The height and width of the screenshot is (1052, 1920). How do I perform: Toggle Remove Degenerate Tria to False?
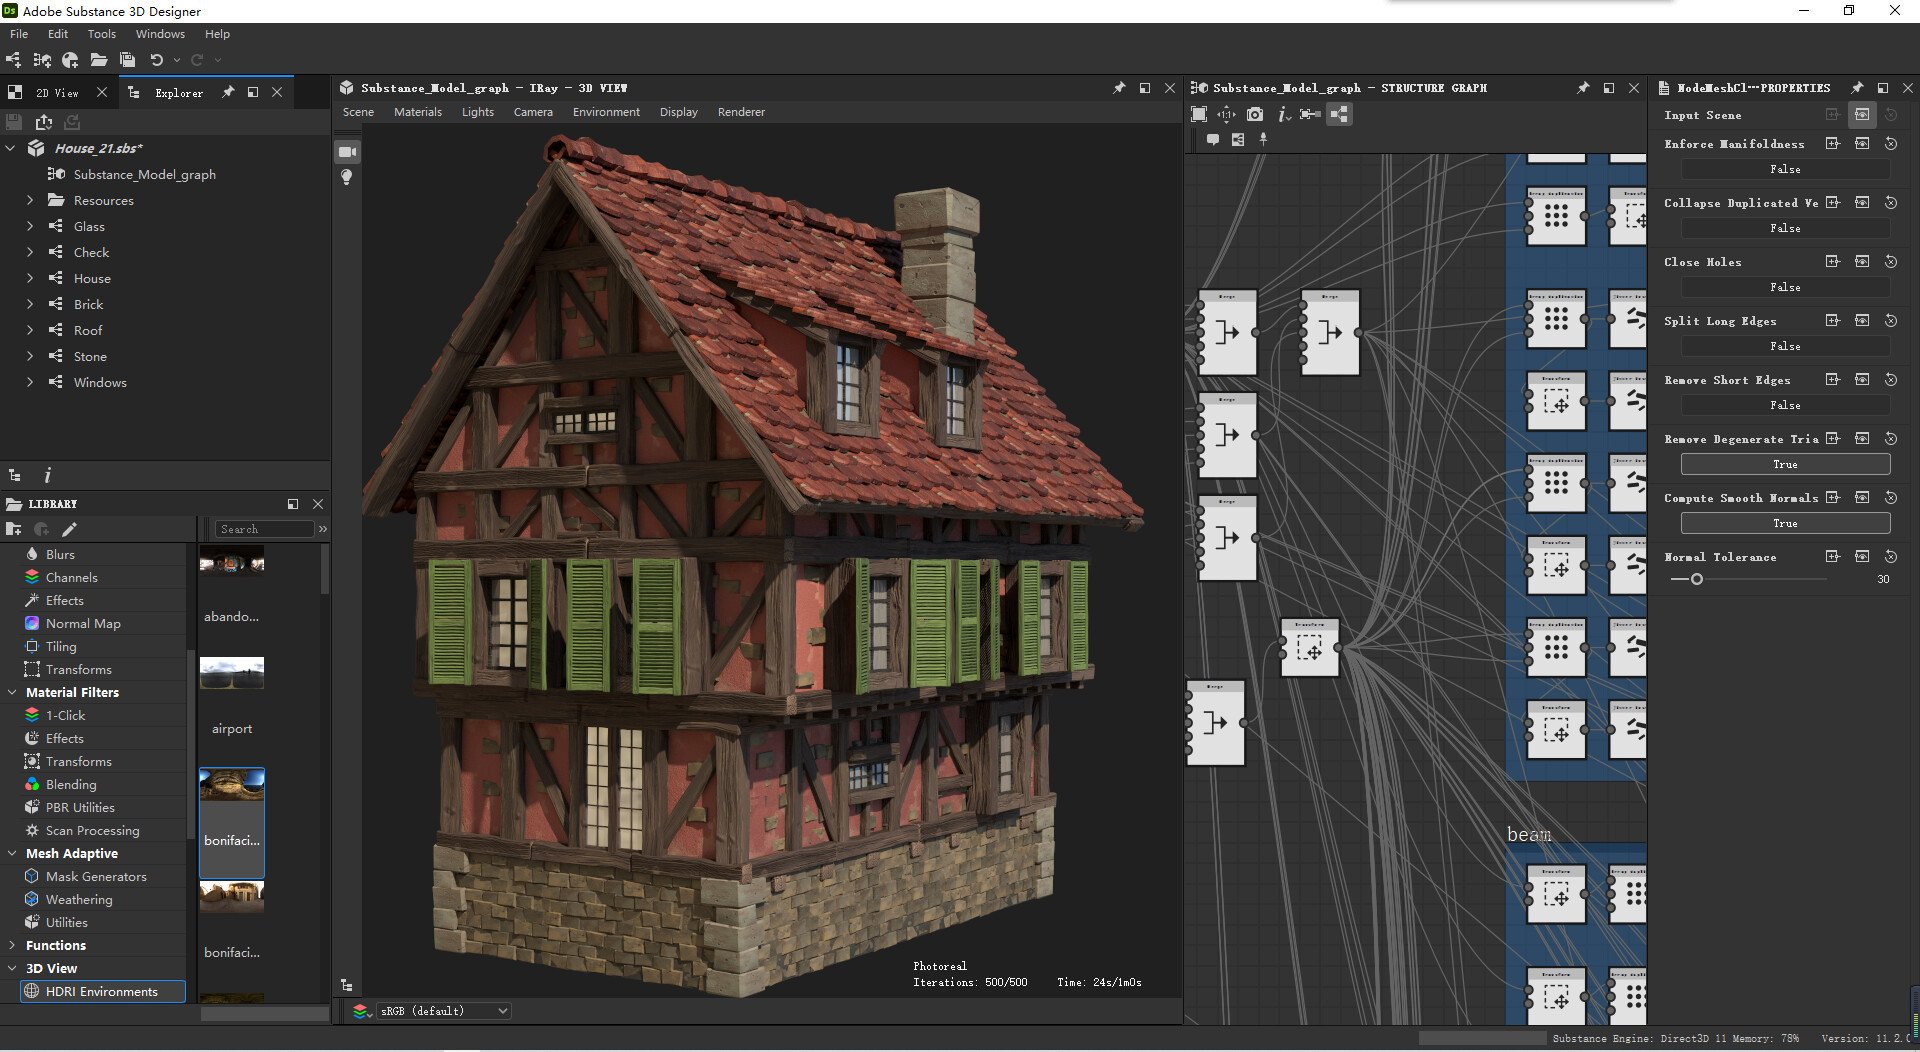[1786, 464]
